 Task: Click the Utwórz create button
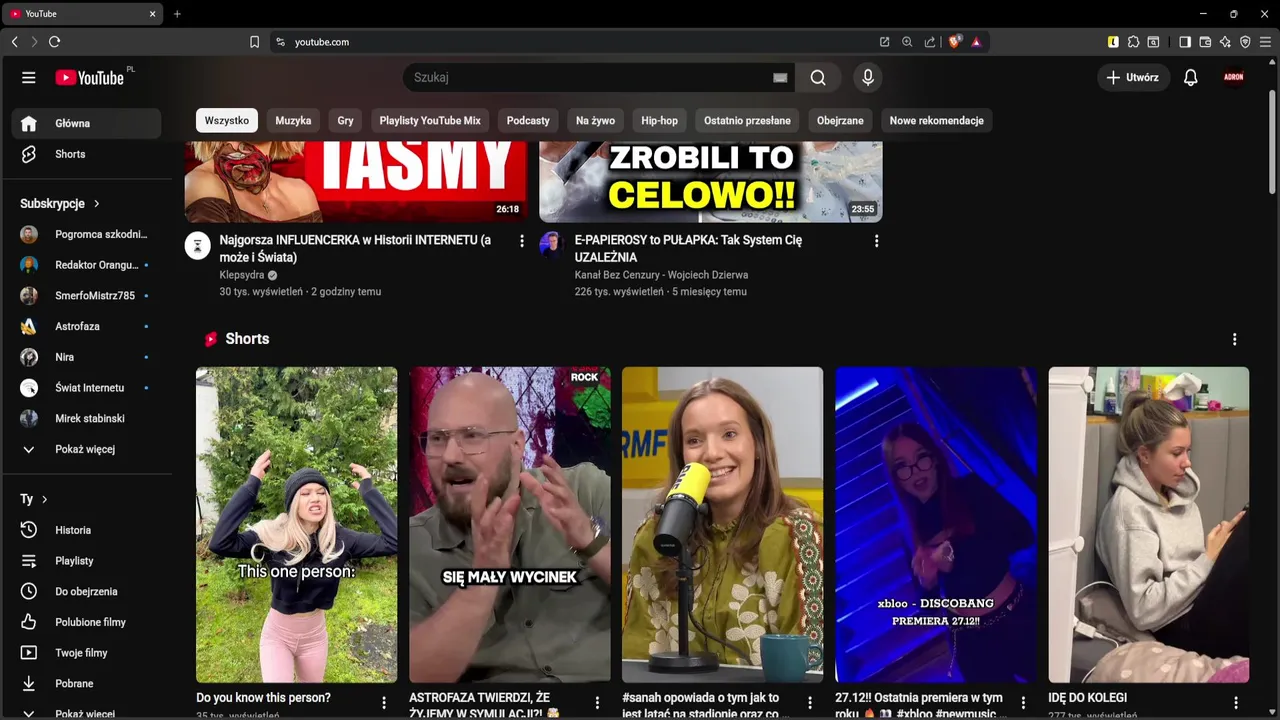[1133, 77]
